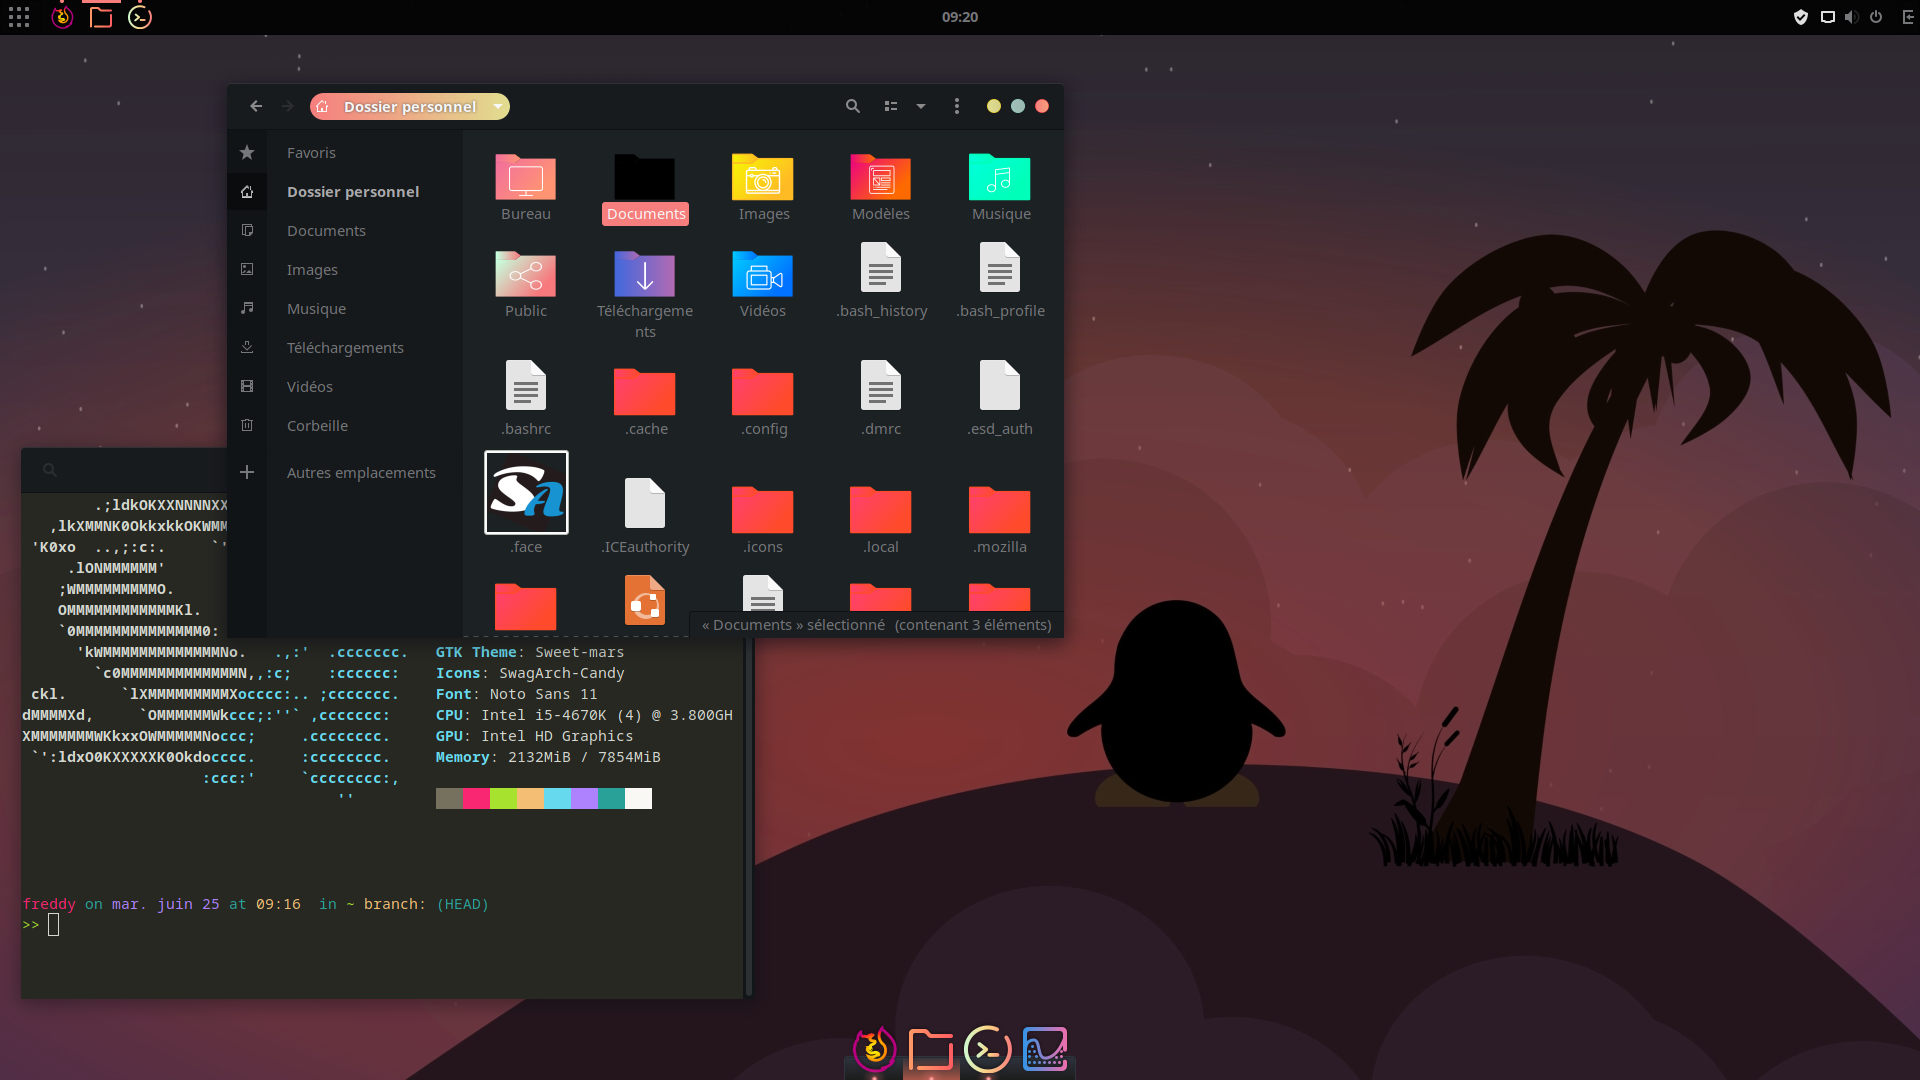Click the logout icon in top-right corner

(x=1908, y=17)
